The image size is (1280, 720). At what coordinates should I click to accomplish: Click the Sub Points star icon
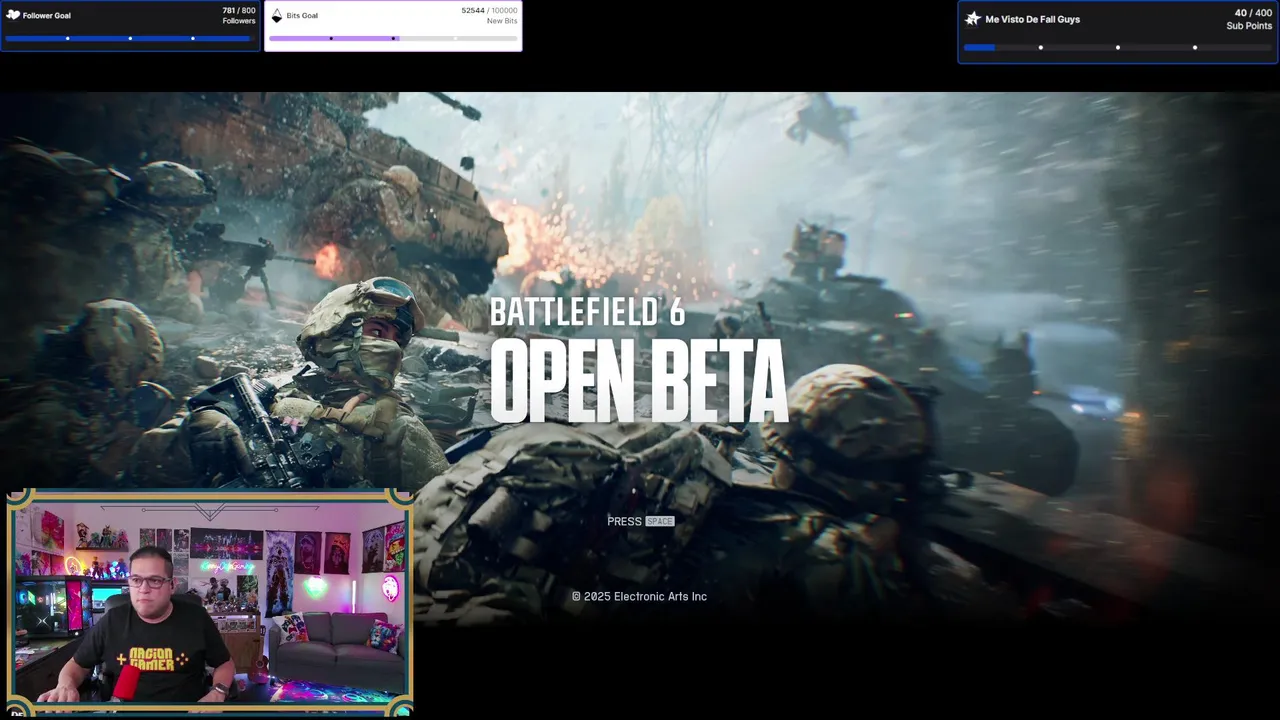click(x=972, y=18)
